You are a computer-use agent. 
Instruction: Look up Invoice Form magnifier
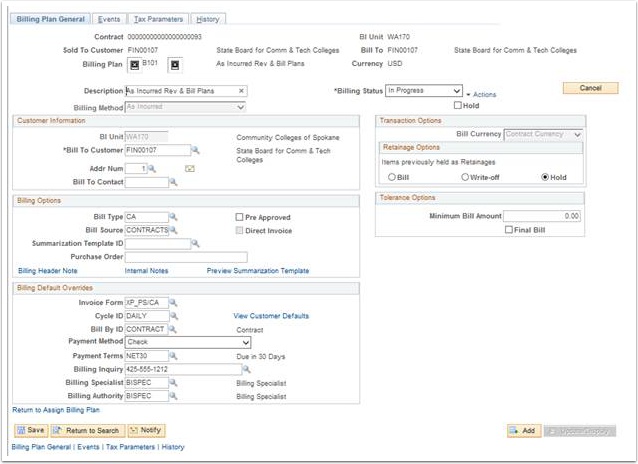point(173,302)
